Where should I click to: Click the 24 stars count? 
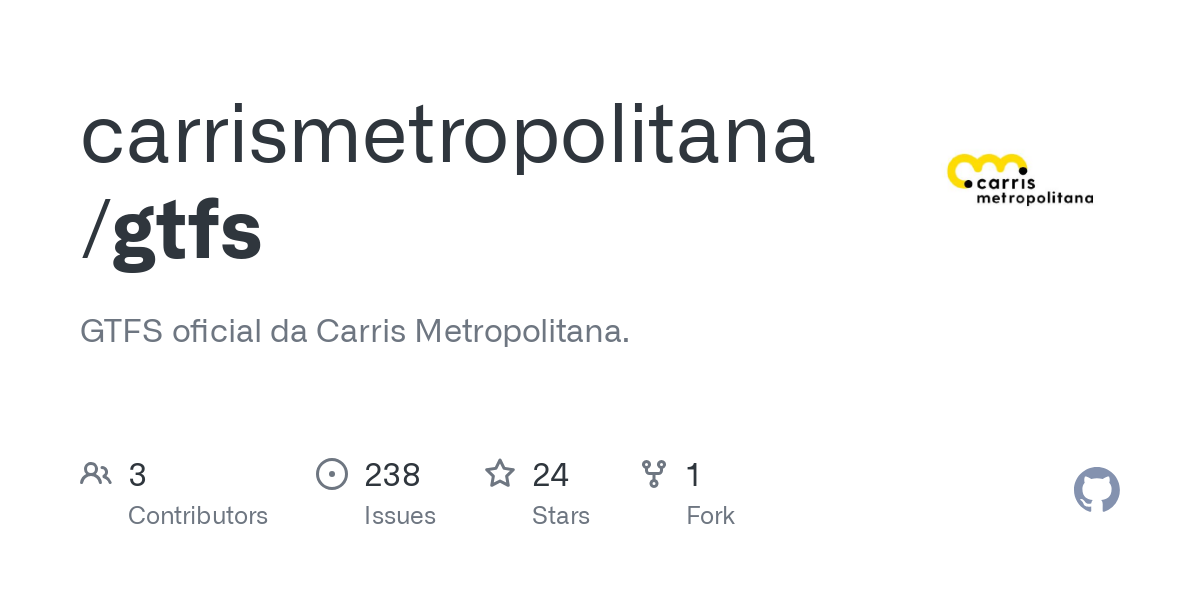pyautogui.click(x=551, y=475)
